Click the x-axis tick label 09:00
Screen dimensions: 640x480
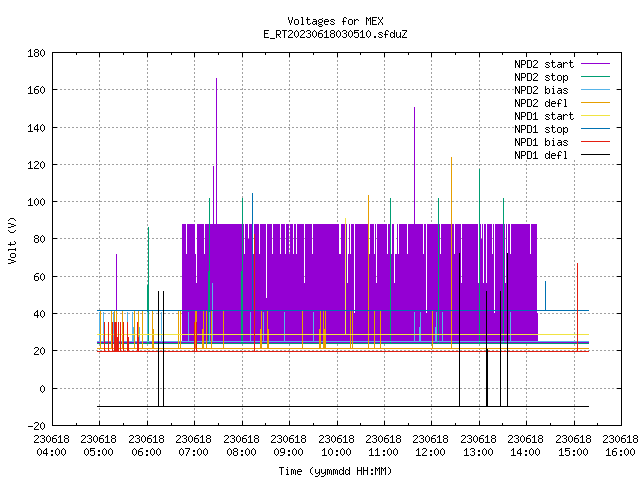(289, 452)
